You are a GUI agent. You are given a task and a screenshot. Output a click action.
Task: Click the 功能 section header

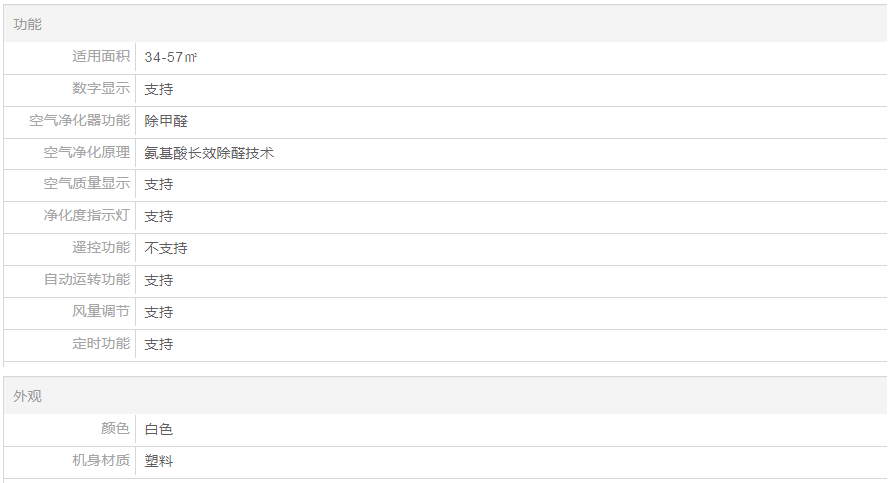click(x=28, y=24)
